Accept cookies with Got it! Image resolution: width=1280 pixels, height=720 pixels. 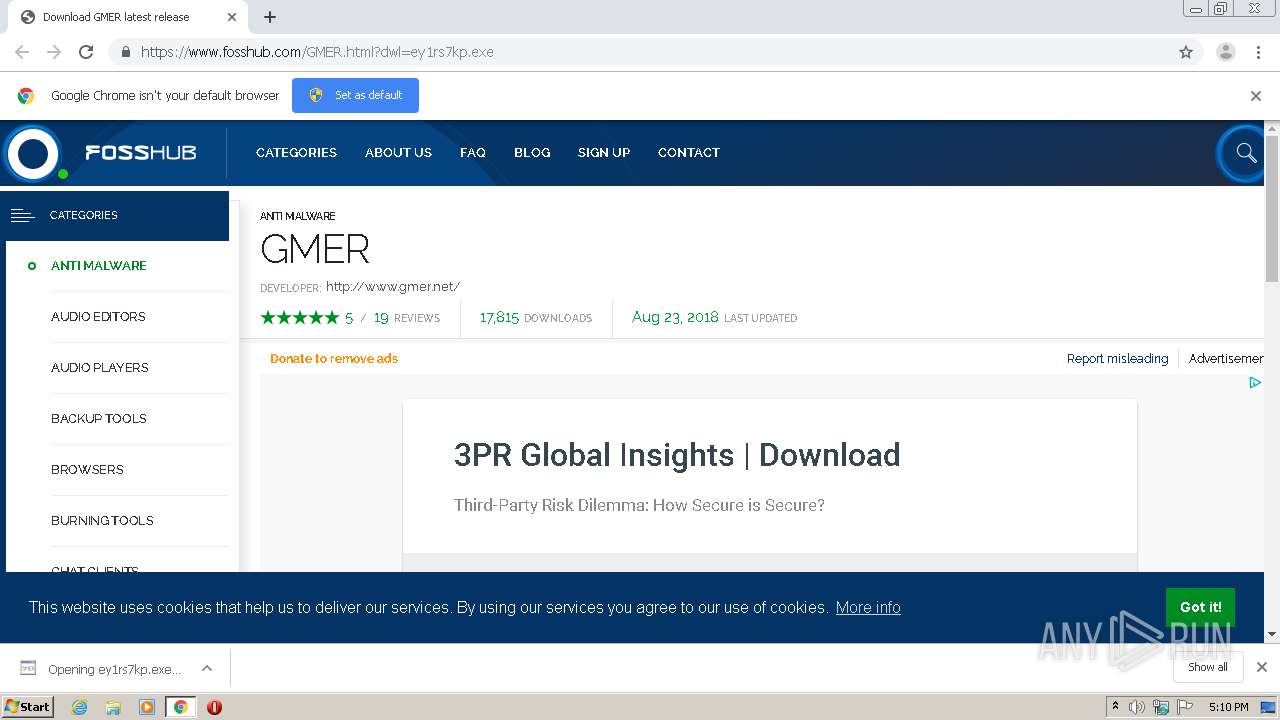(1200, 607)
